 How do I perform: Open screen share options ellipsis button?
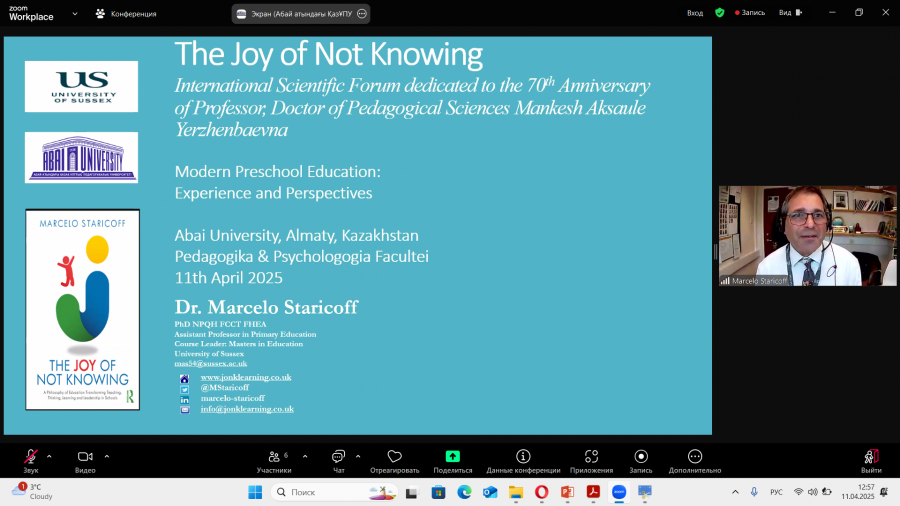pos(362,14)
